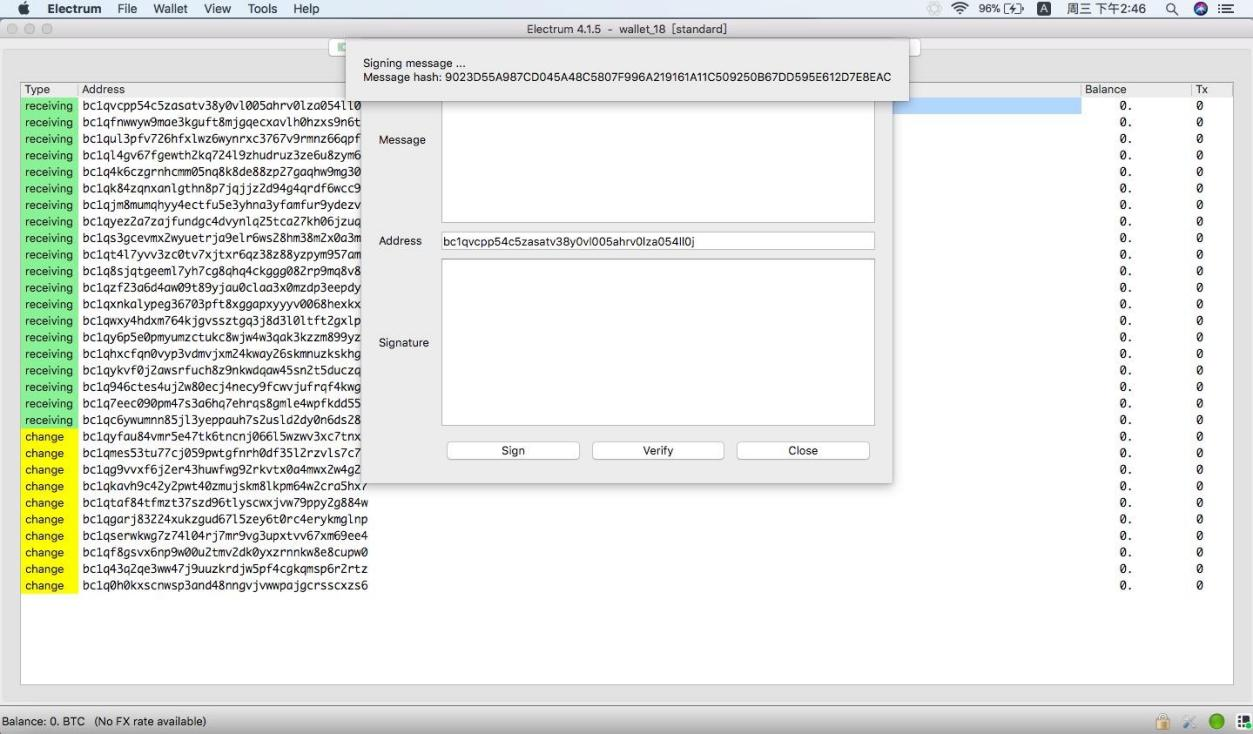Select change address bc1qserwkwg7z74l04rj7mr9vg3upxtvv67xm69ee4
Viewport: 1253px width, 734px height.
point(225,536)
